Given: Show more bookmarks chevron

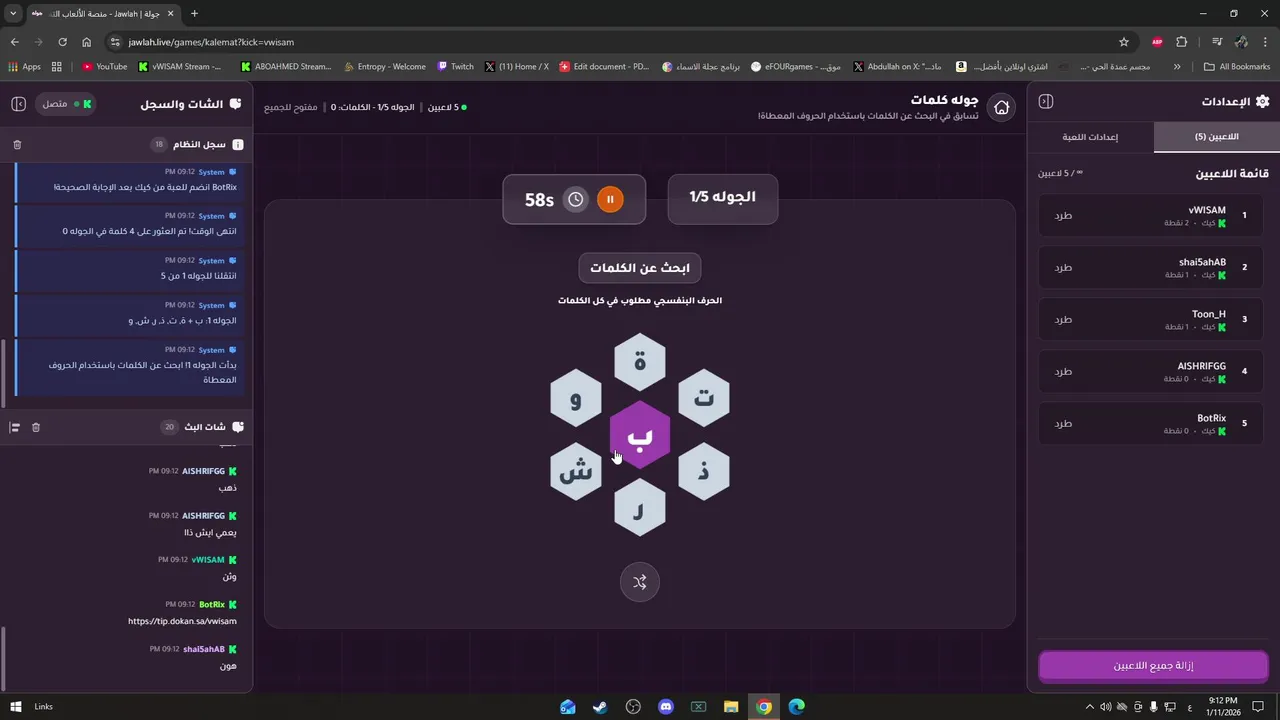Looking at the screenshot, I should click(1177, 67).
